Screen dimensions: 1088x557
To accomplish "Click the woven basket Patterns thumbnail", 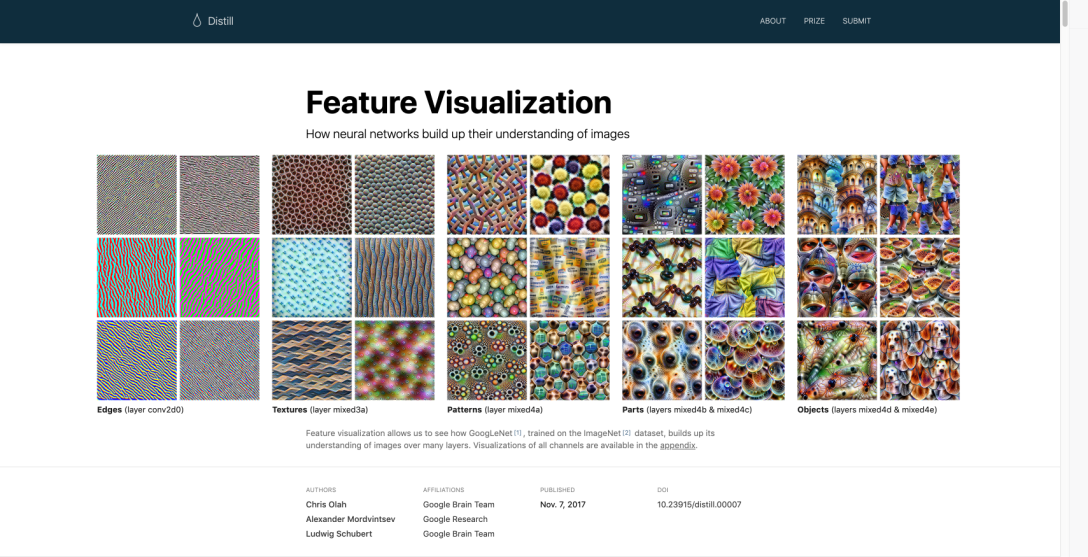I will [487, 195].
